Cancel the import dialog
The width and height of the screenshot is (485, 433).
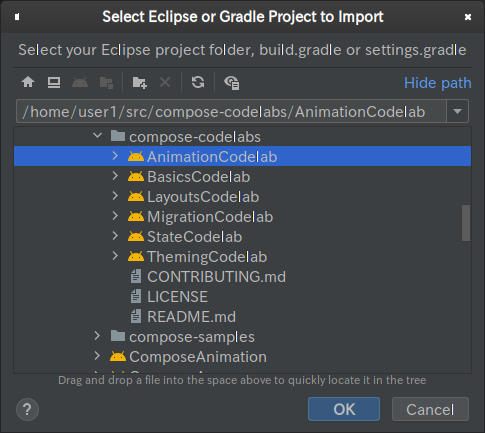pyautogui.click(x=430, y=409)
